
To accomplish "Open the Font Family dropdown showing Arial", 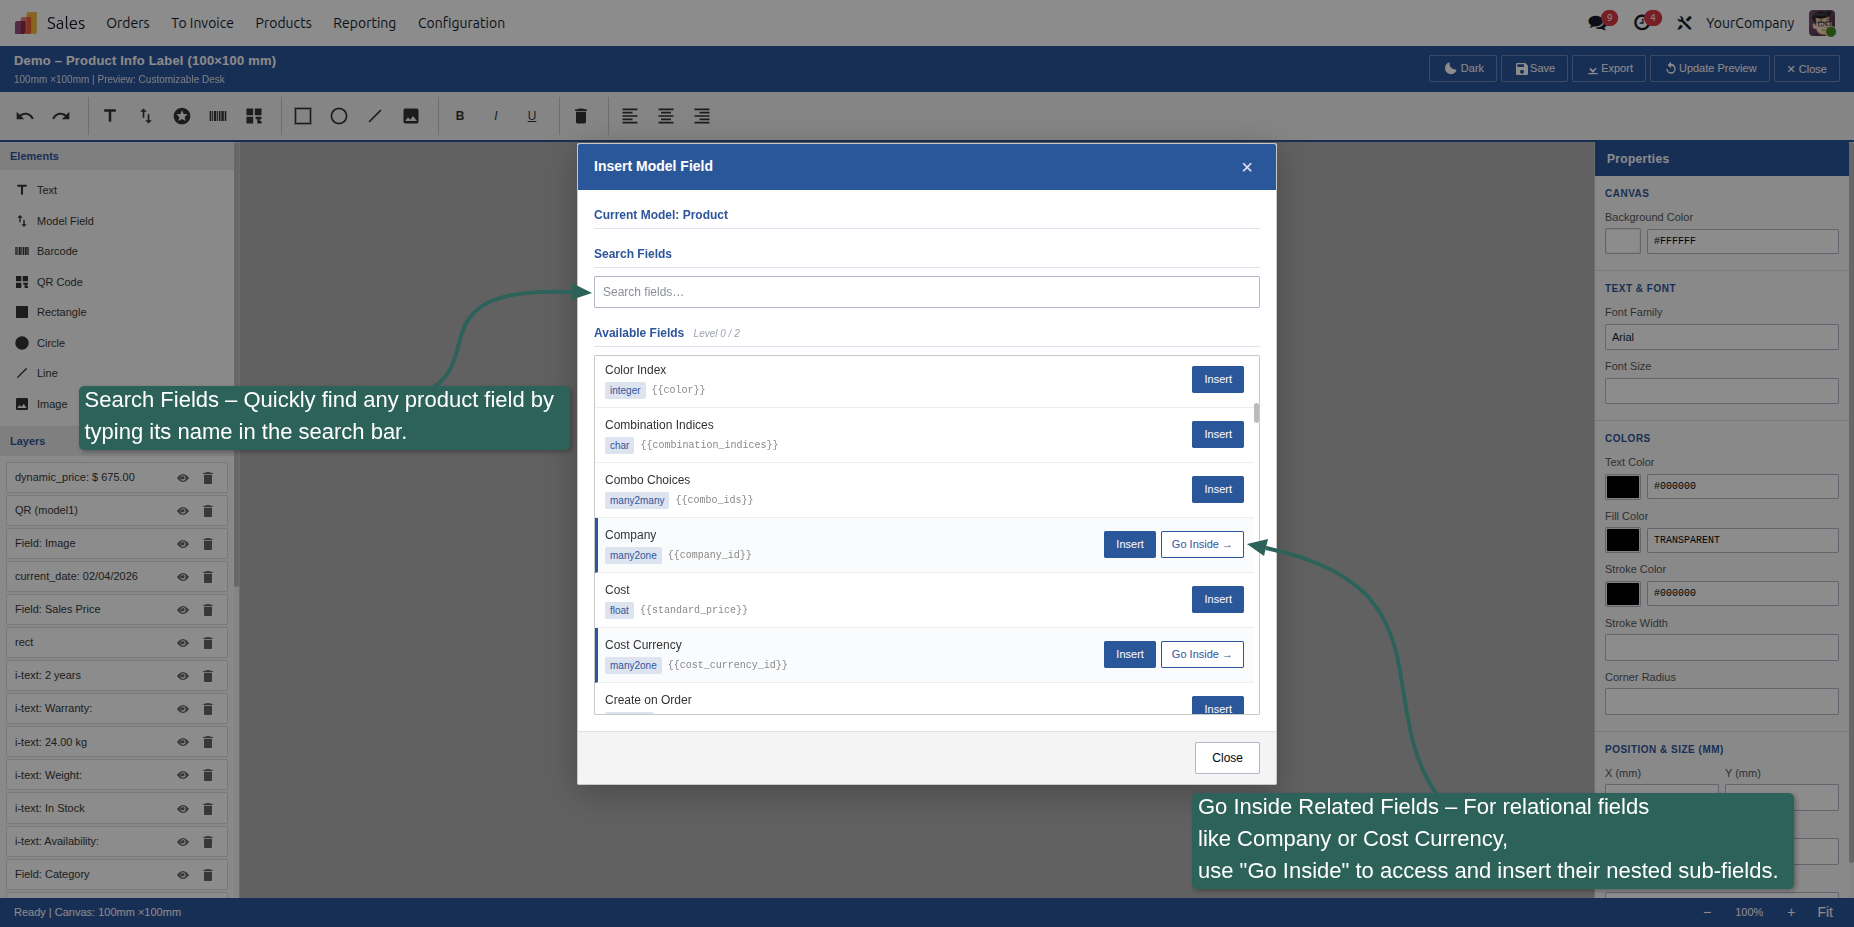I will click(x=1721, y=337).
